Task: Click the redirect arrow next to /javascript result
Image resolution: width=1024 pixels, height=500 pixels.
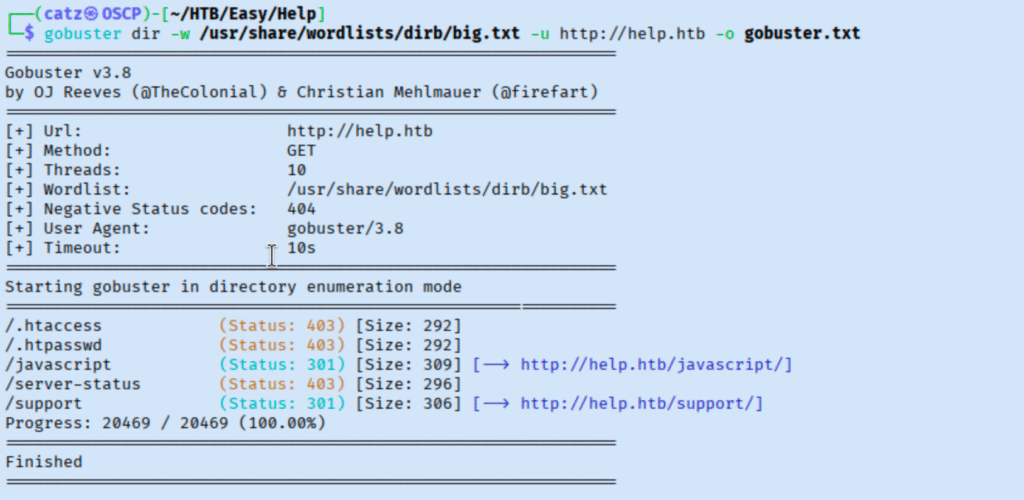Action: 497,365
